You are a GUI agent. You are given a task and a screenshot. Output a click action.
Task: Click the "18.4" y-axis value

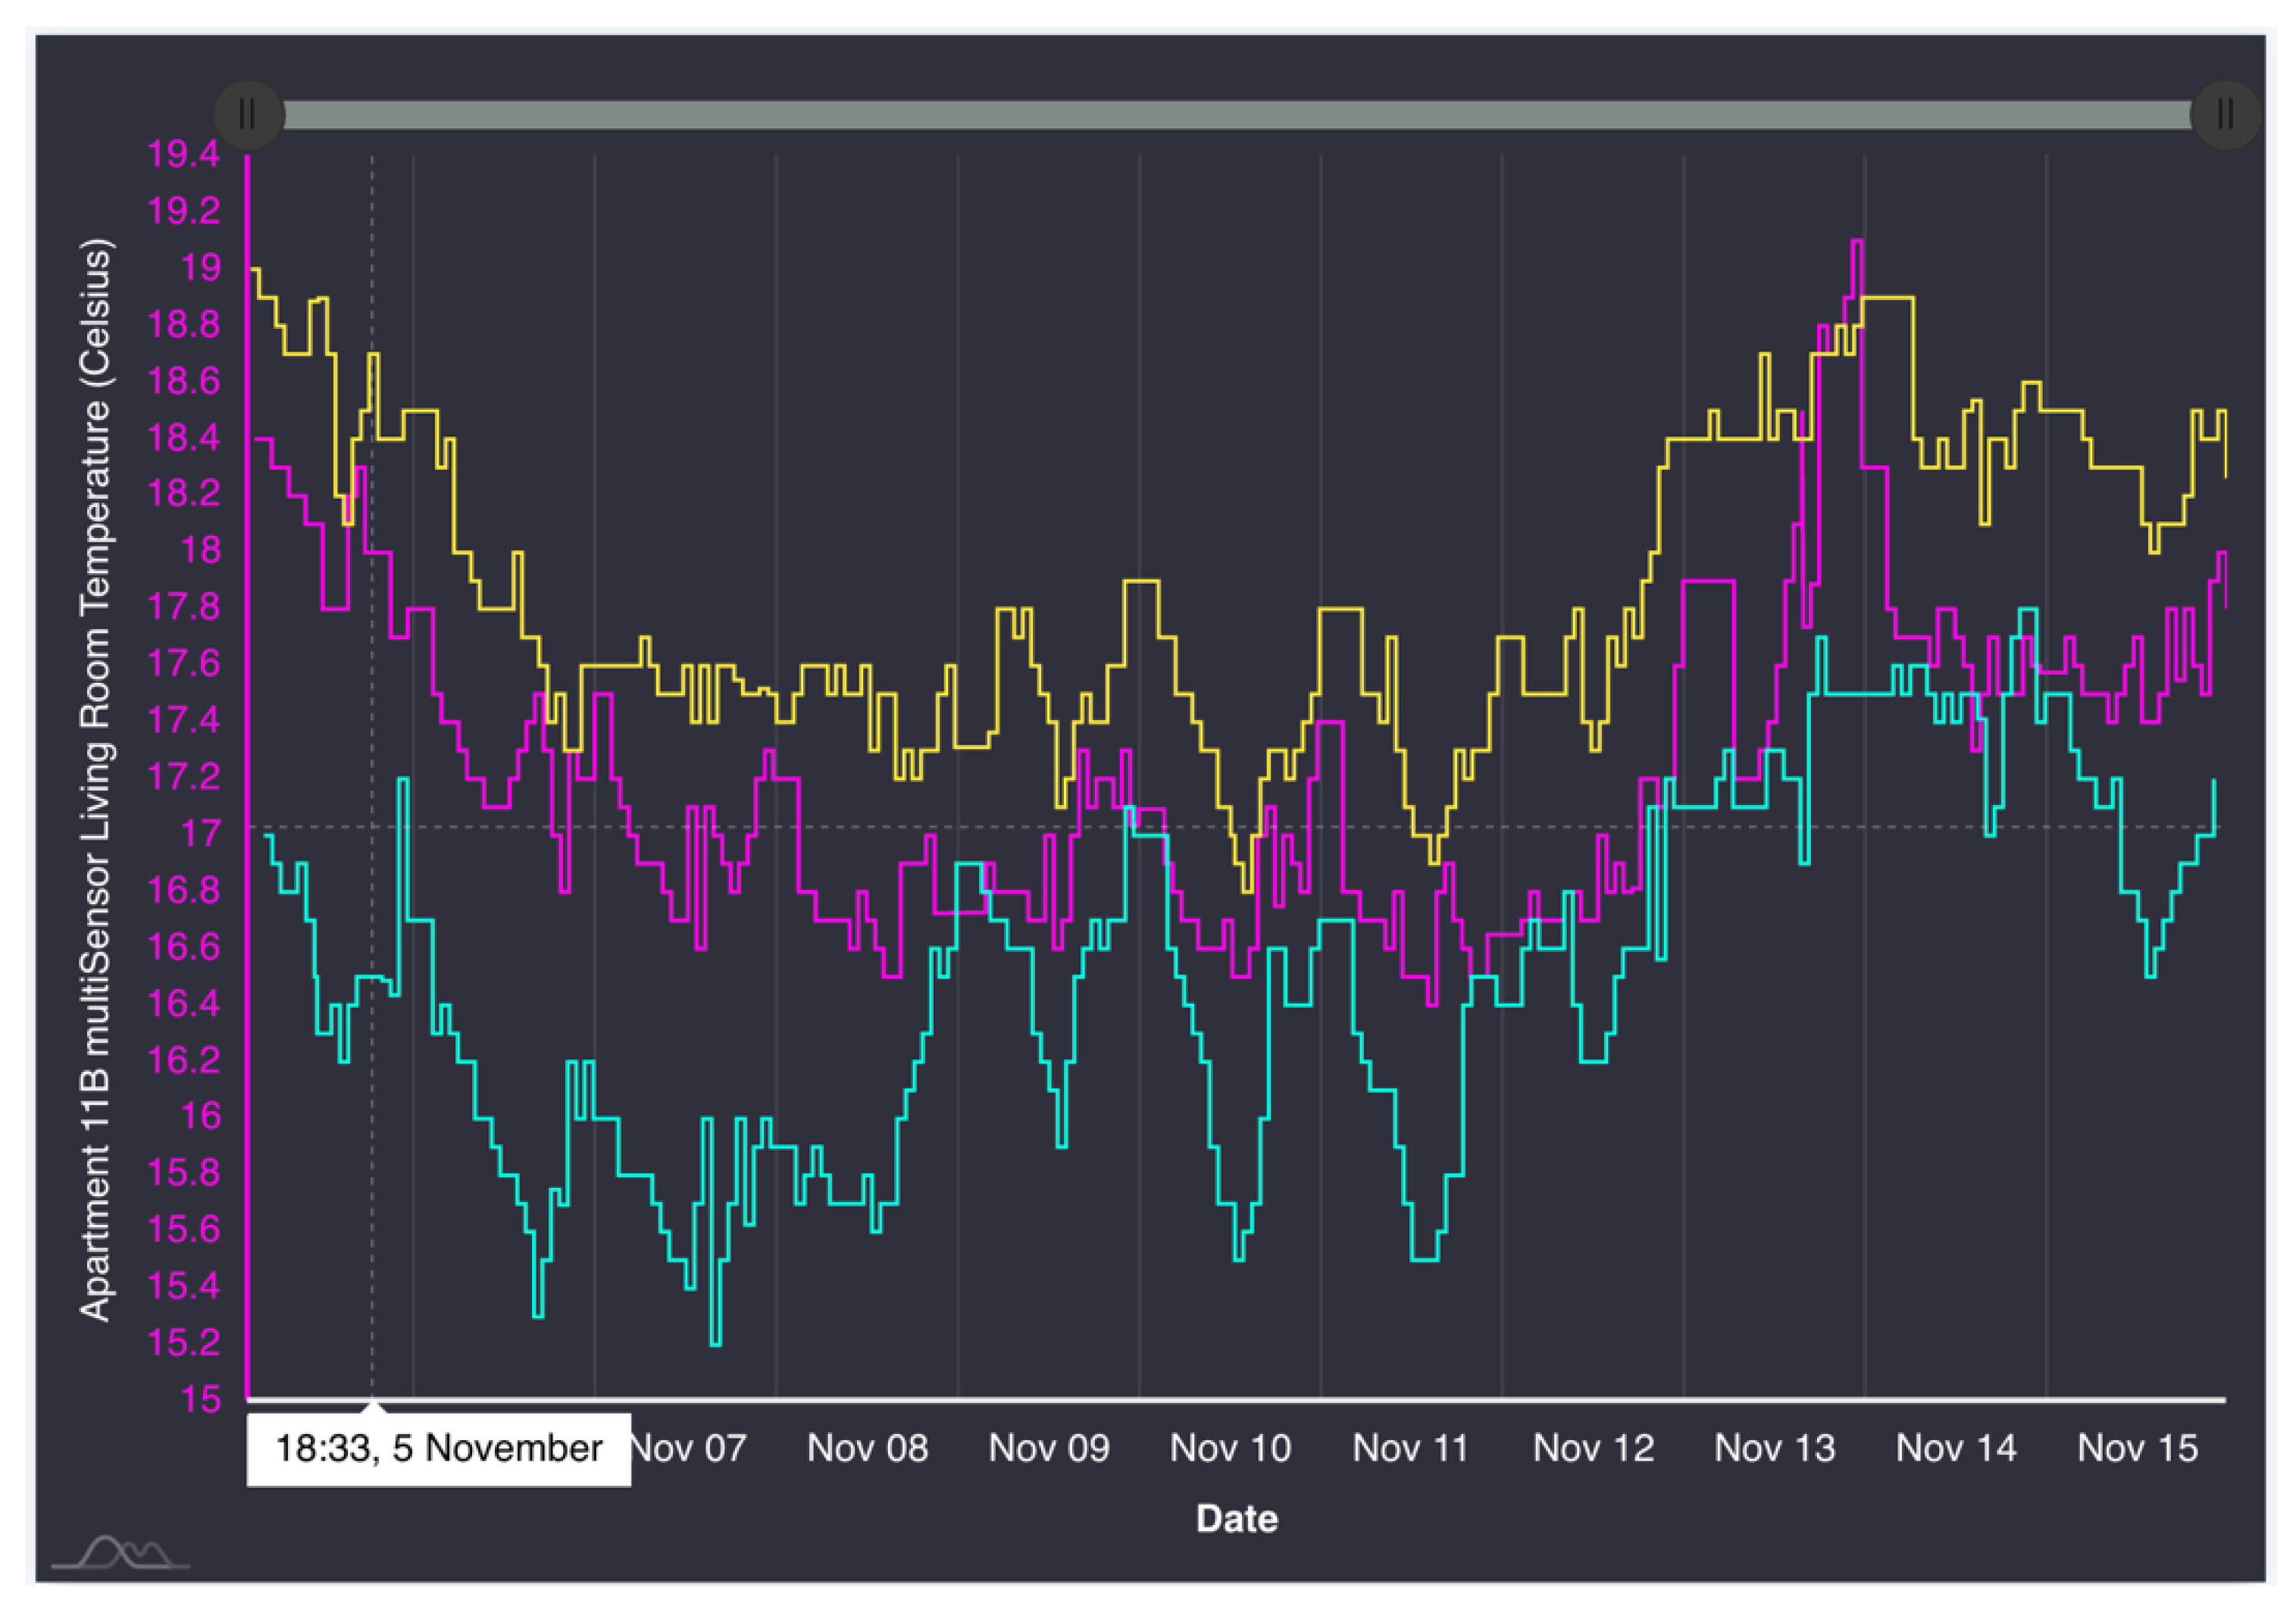tap(184, 437)
